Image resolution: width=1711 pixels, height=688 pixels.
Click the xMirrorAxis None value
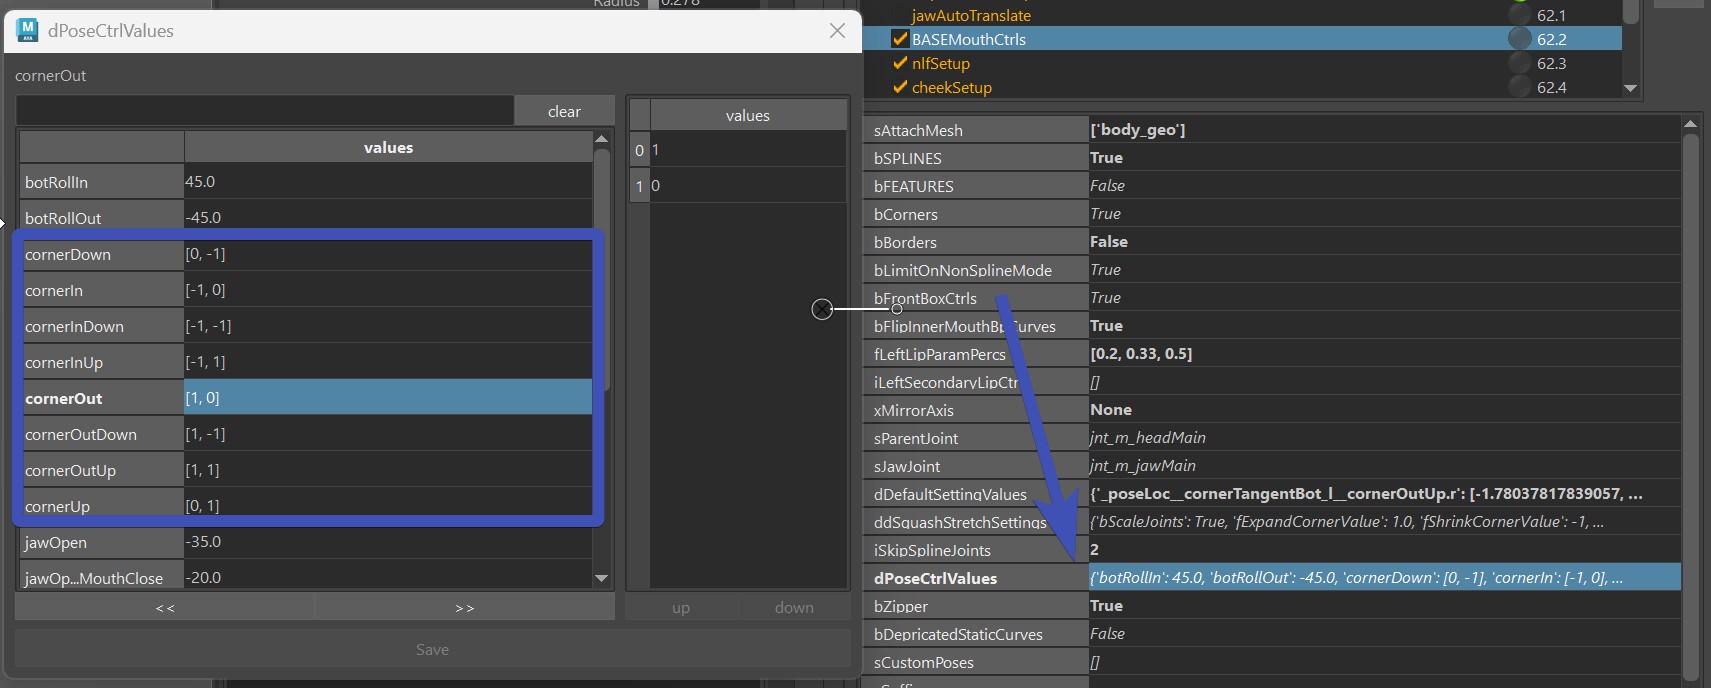click(x=1111, y=410)
